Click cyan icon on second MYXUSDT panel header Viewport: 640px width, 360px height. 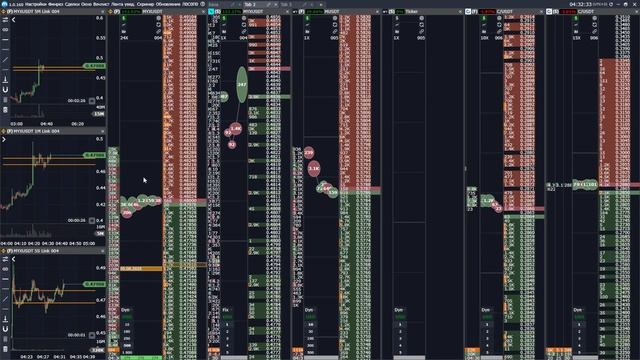click(x=211, y=11)
